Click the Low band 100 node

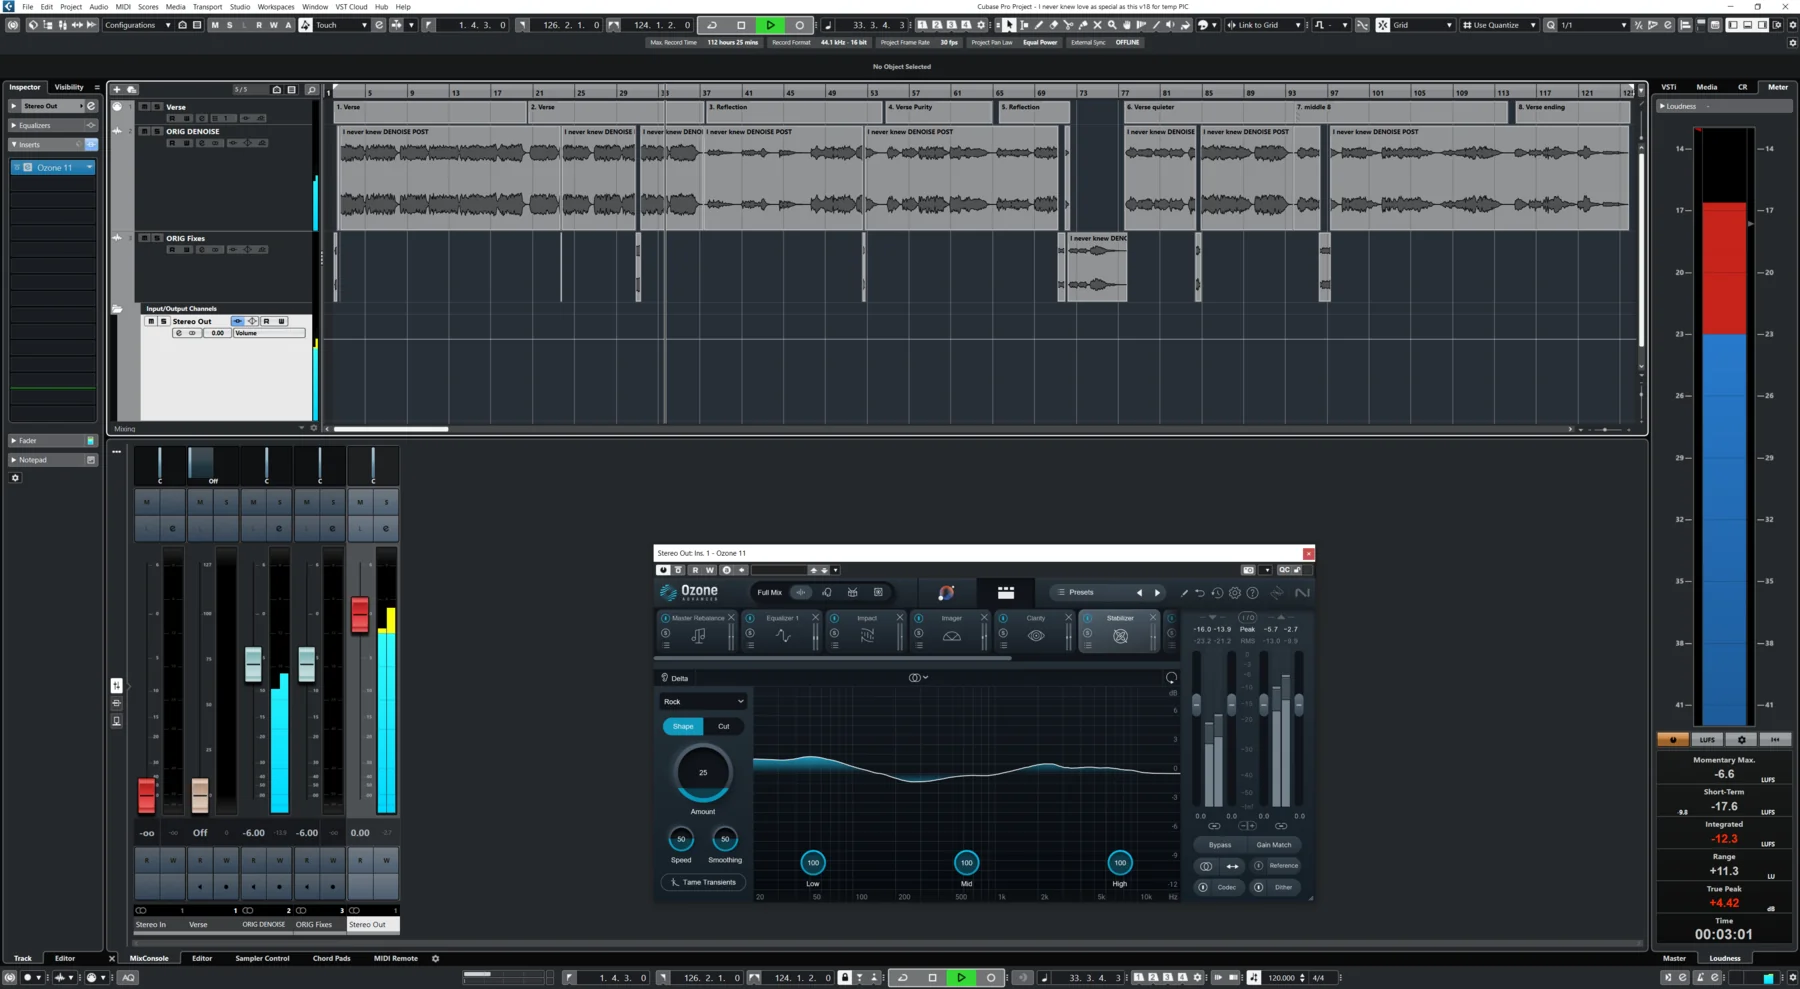tap(813, 862)
